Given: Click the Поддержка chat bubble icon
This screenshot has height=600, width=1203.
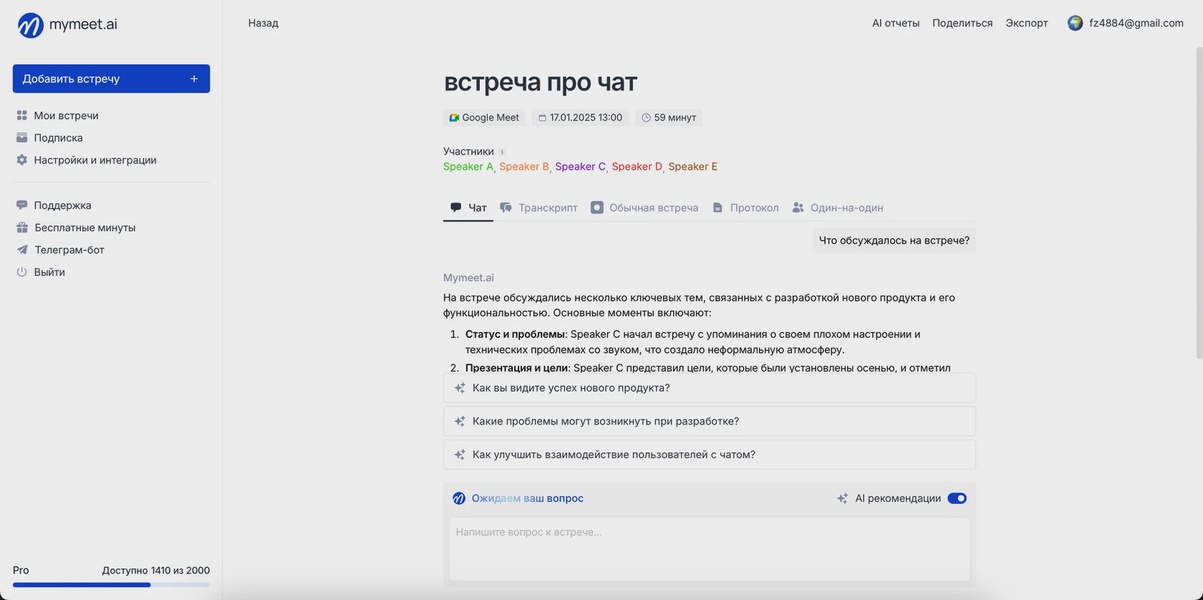Looking at the screenshot, I should (x=22, y=205).
